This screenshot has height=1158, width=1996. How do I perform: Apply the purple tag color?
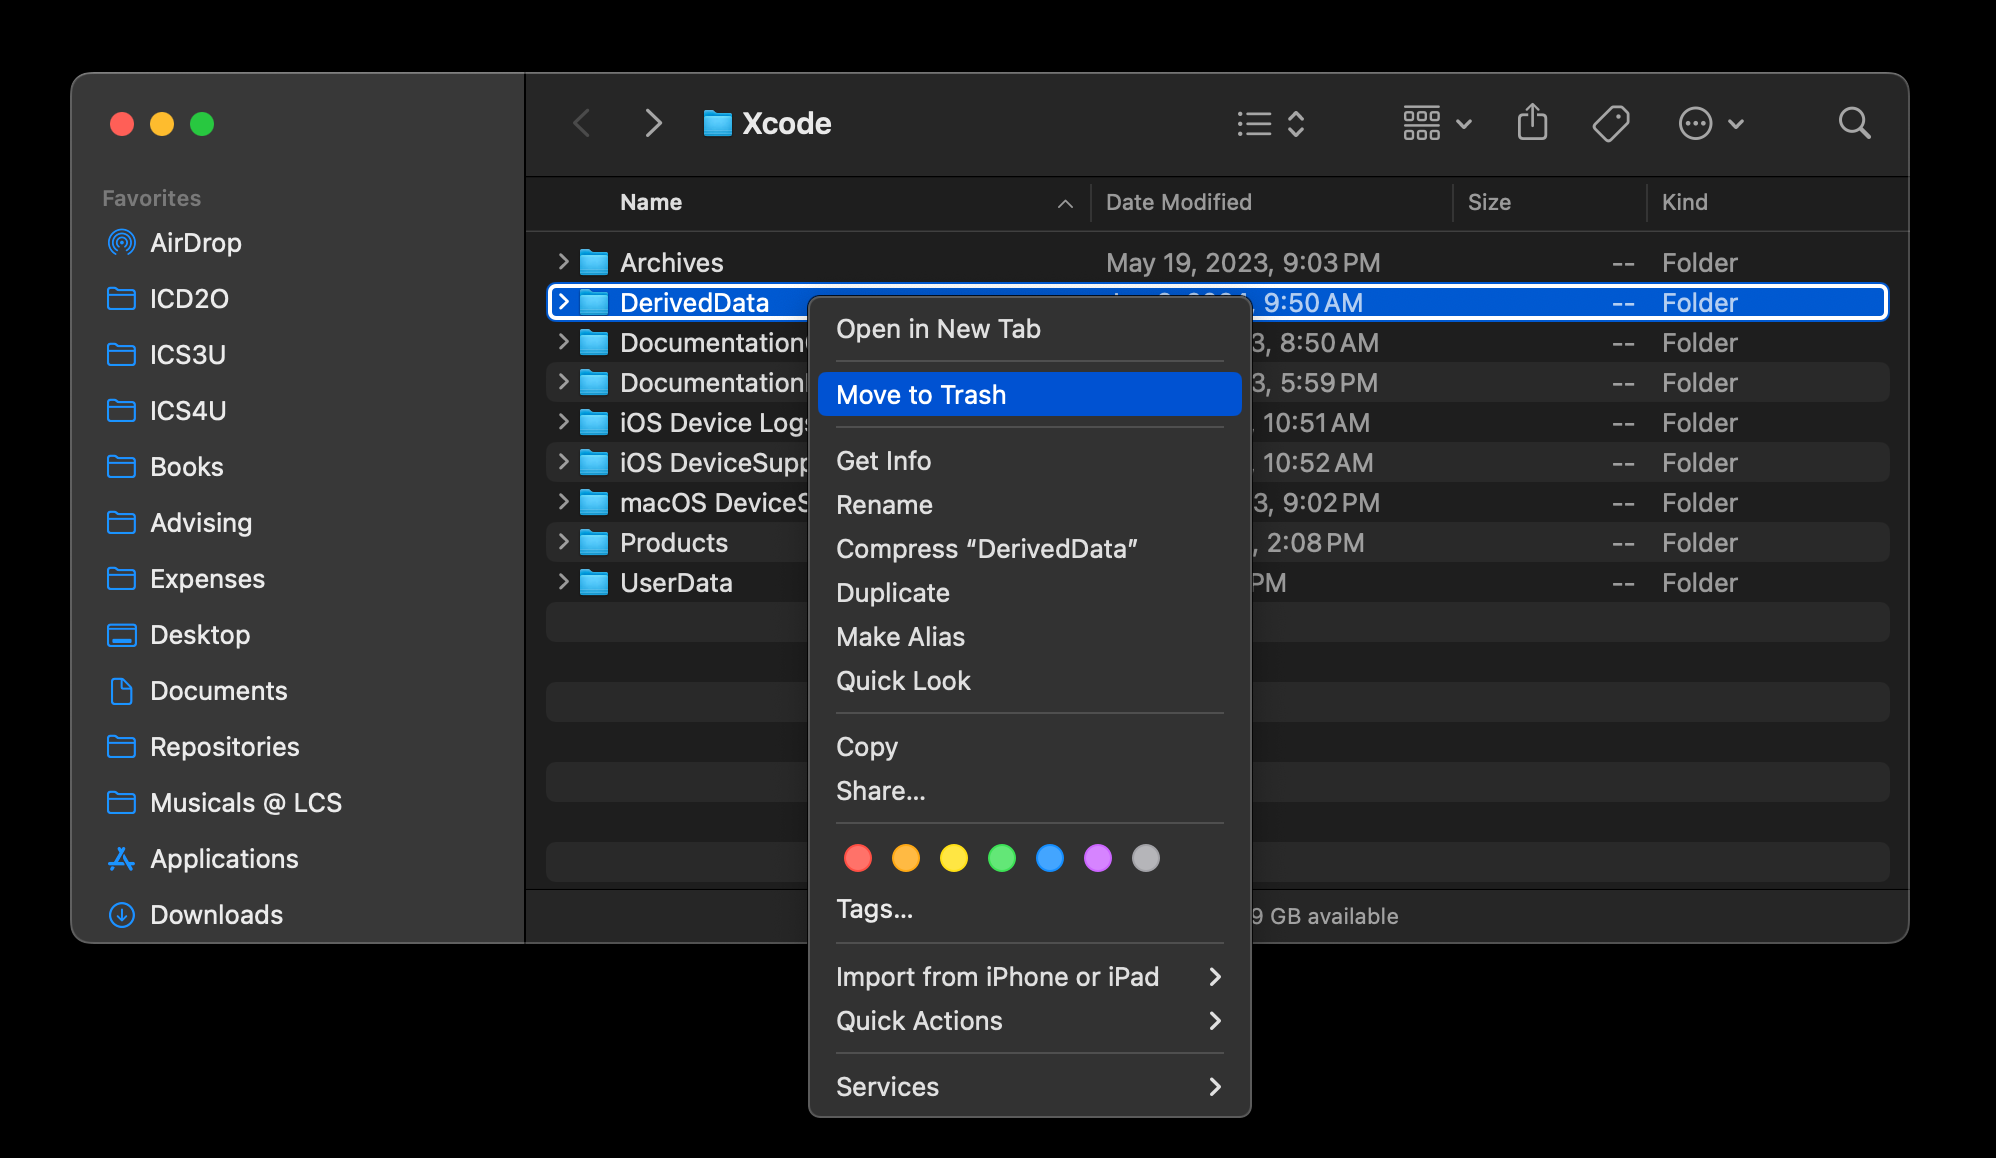click(1098, 858)
